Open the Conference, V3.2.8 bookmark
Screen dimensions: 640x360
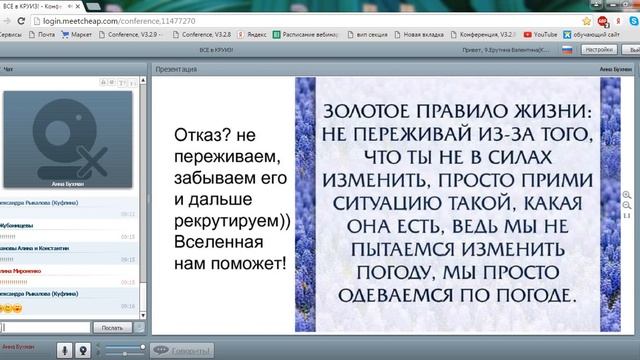(x=202, y=35)
